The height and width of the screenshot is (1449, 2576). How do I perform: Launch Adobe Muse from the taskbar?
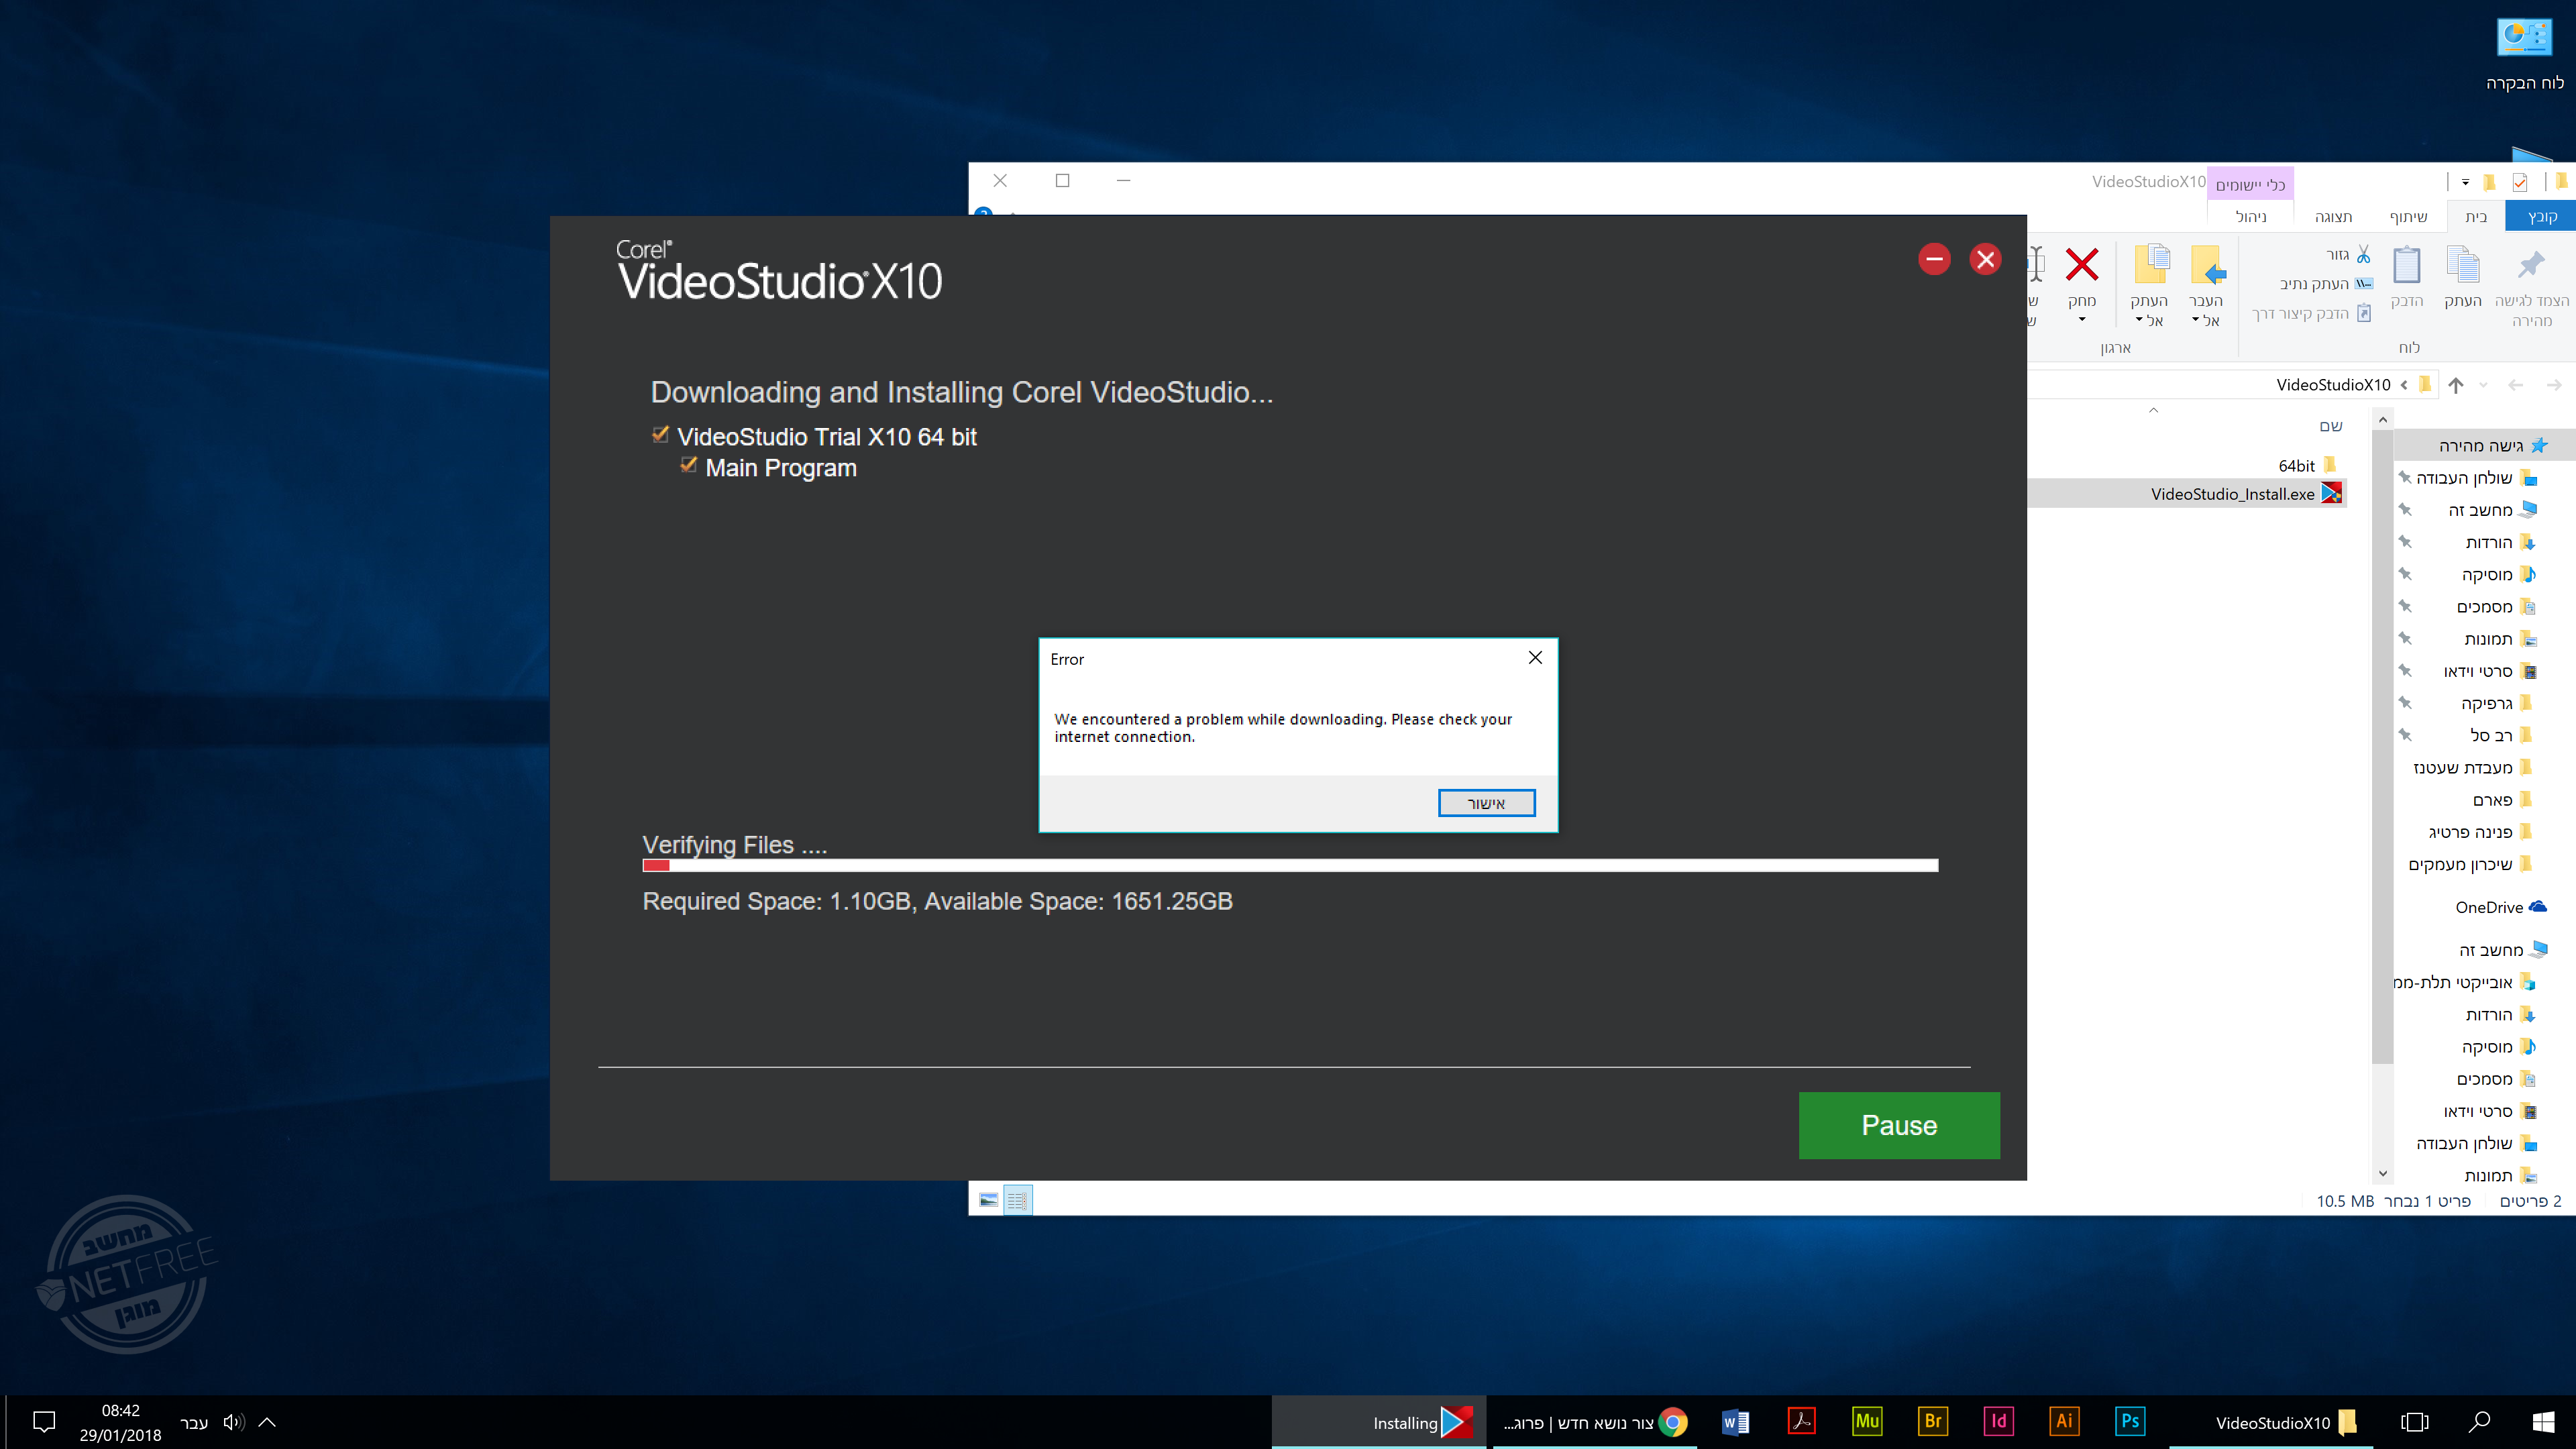tap(1867, 1422)
